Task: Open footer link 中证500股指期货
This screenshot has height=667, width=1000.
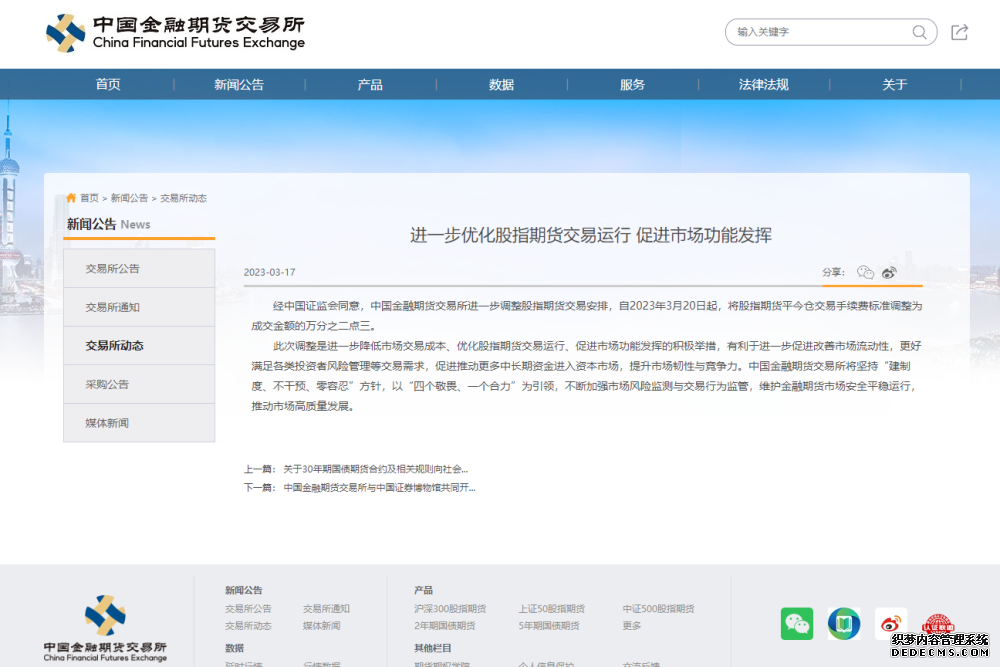Action: [659, 609]
